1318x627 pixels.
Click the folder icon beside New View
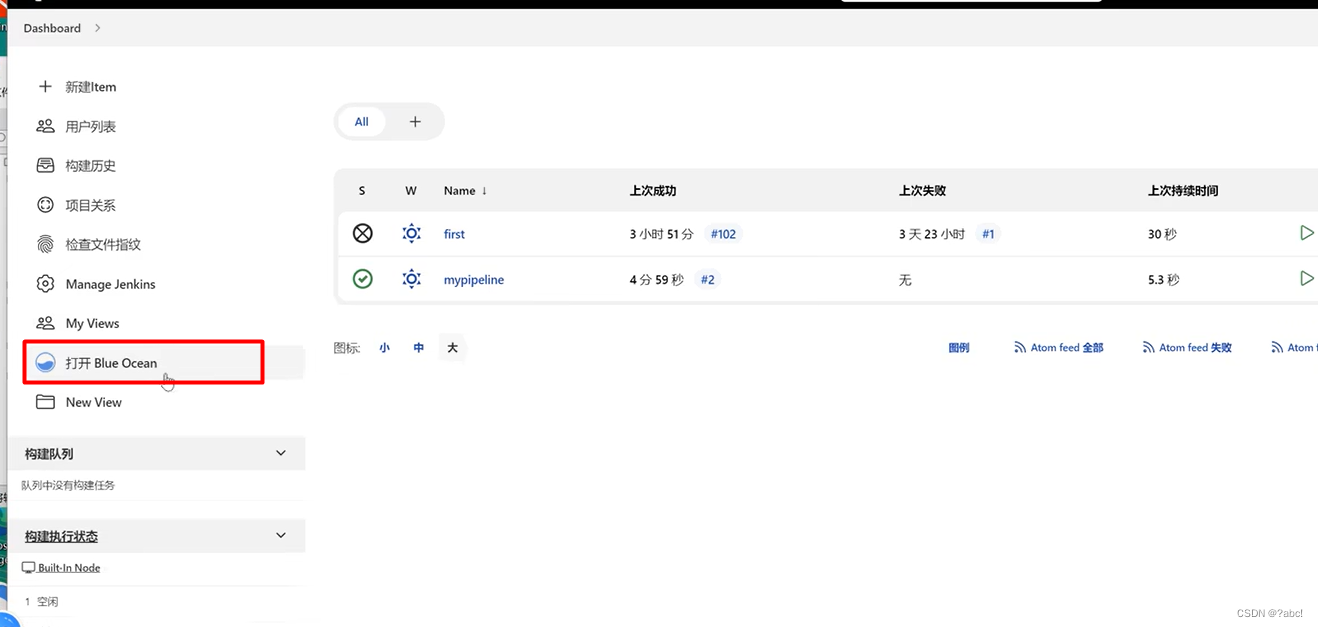pyautogui.click(x=45, y=402)
